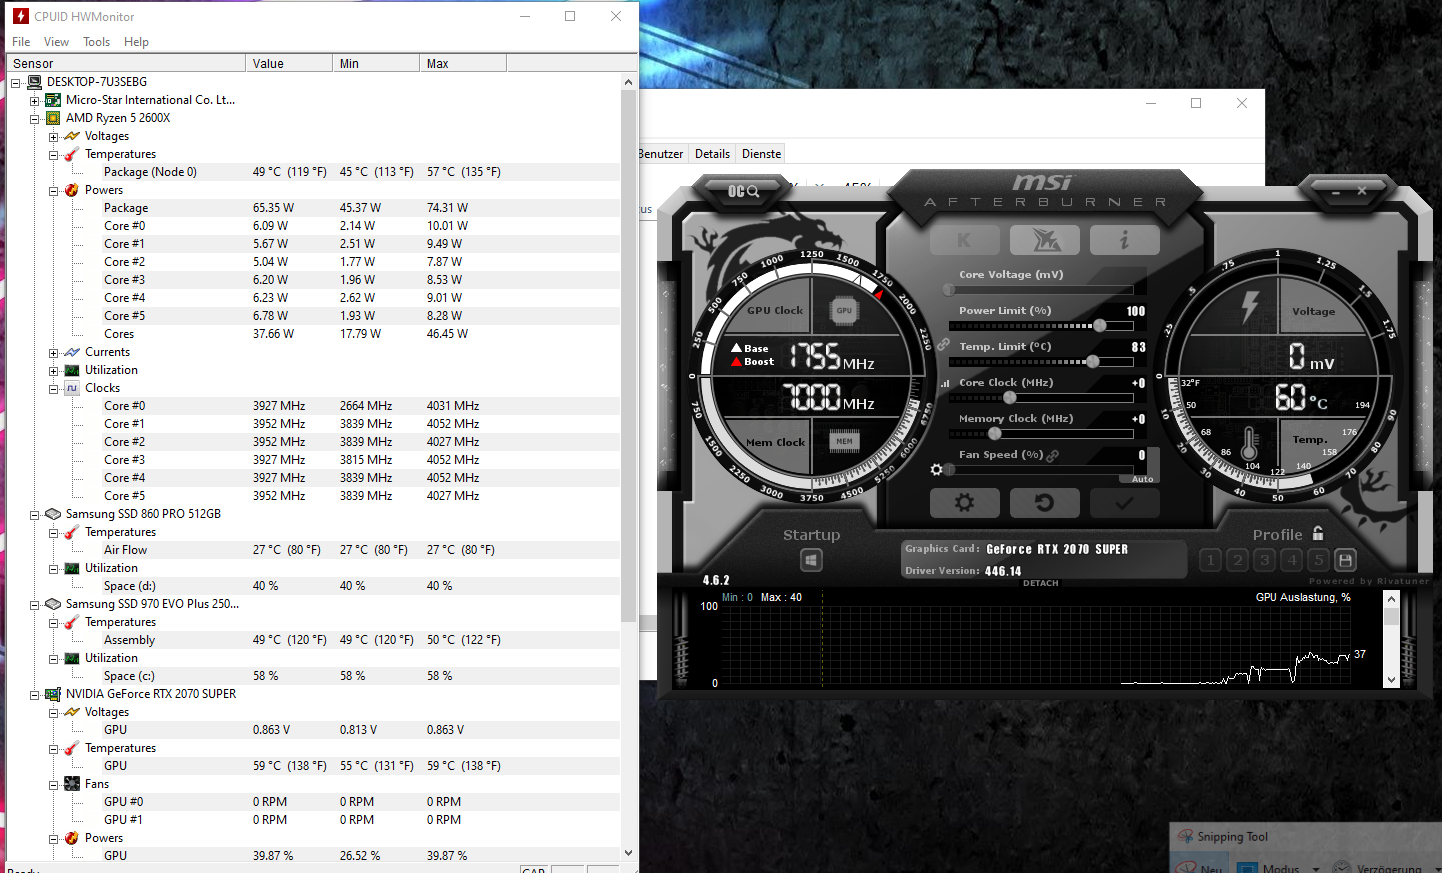Screen dimensions: 1442x873
Task: Collapse the AMD Ryzen 5 2600X node
Action: (35, 118)
